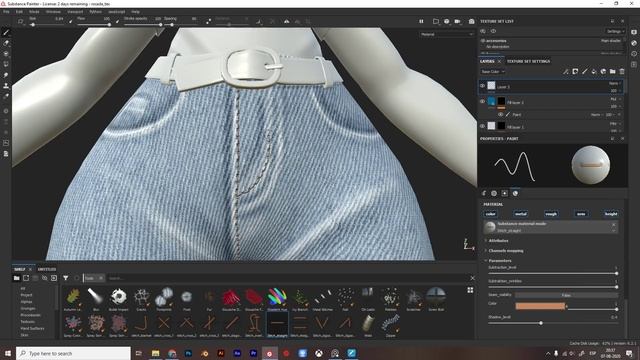Viewport: 640px width, 360px height.
Task: Open the Base Color channel dropdown
Action: [493, 71]
